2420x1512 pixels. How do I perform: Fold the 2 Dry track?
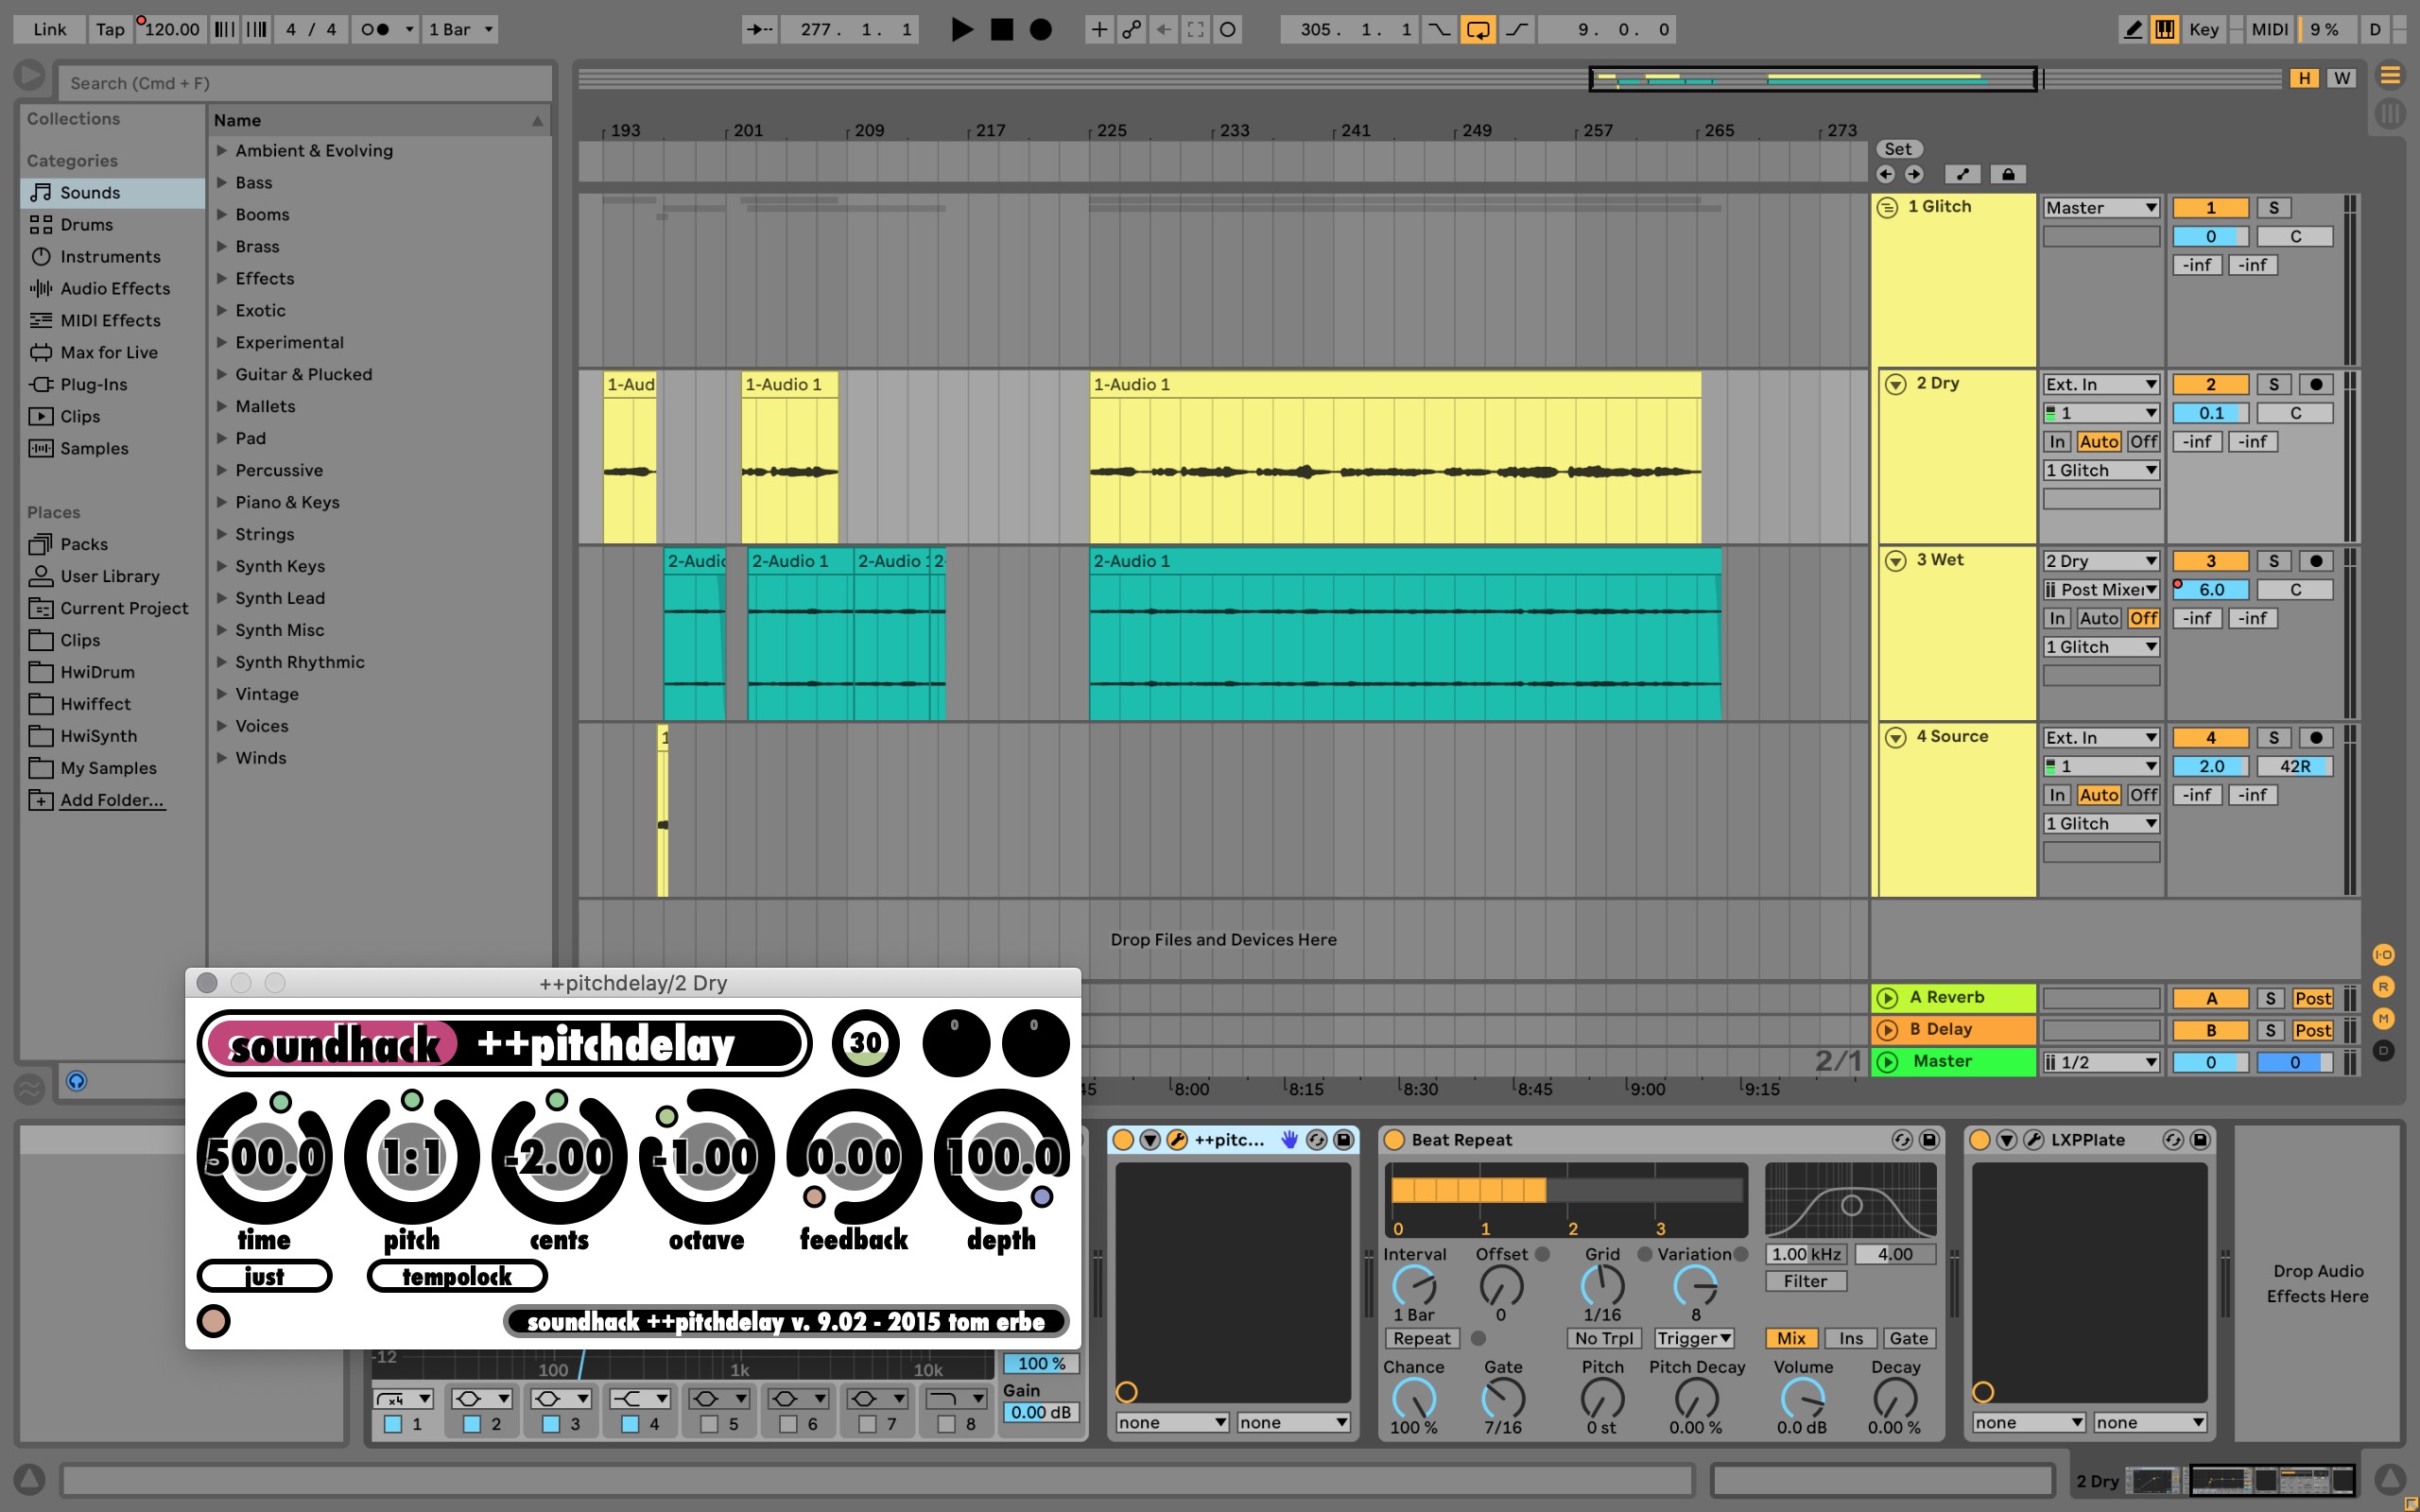pyautogui.click(x=1895, y=385)
